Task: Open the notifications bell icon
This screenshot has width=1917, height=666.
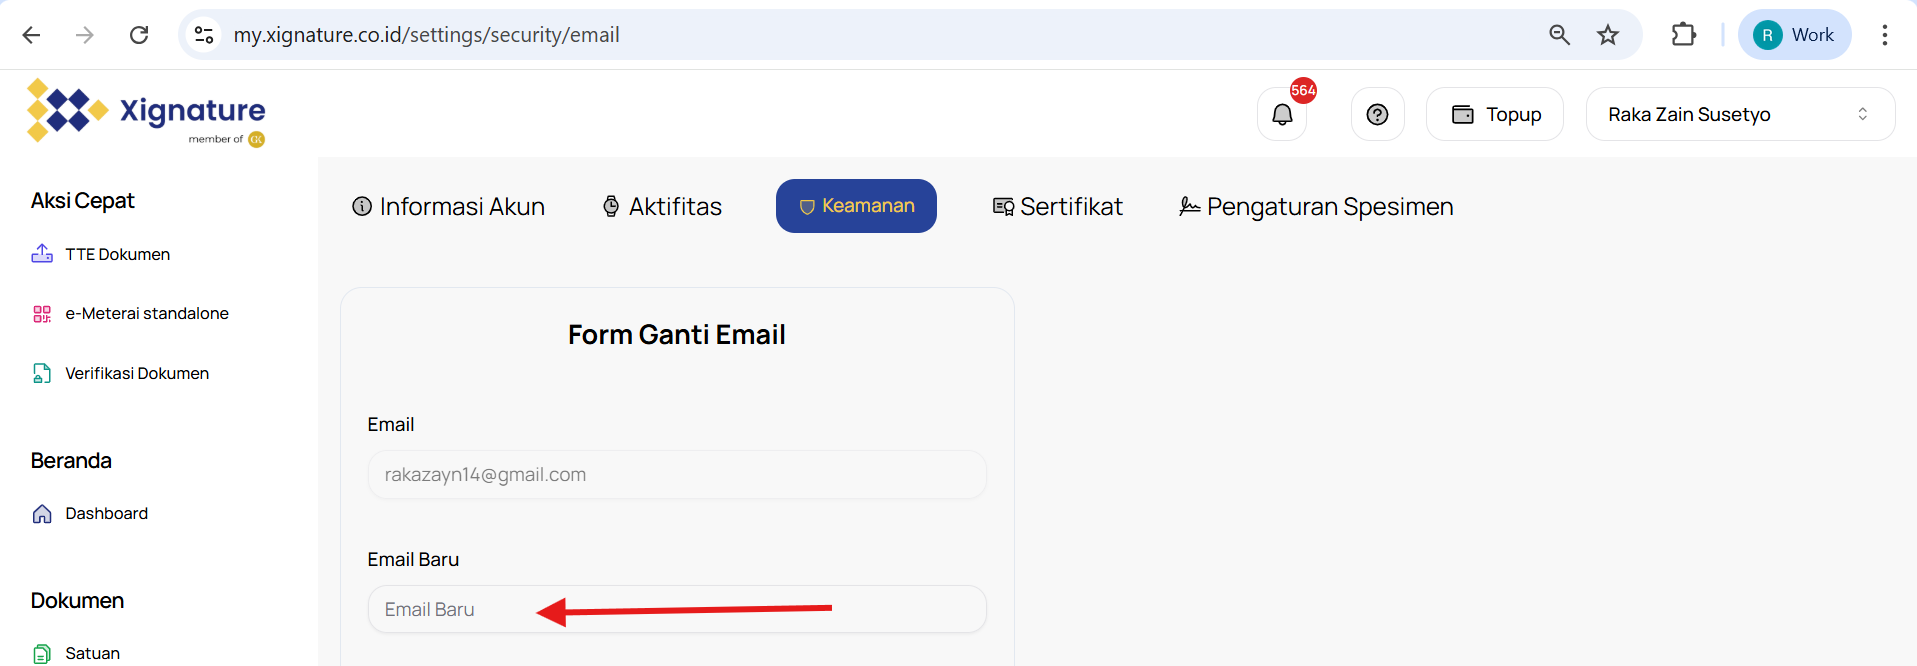Action: point(1282,115)
